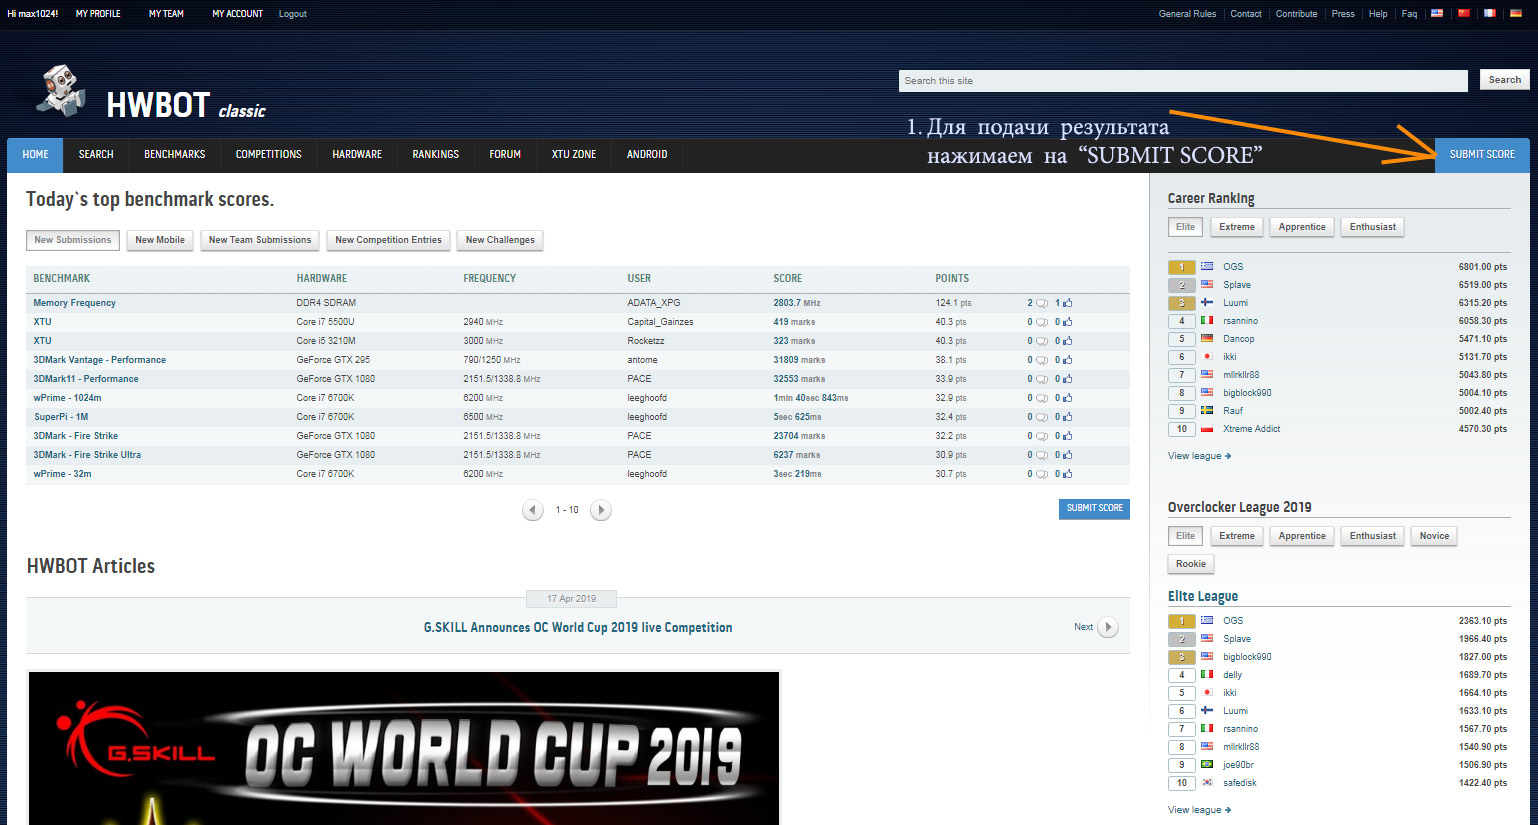Select the New Team Submissions tab
1538x825 pixels.
pyautogui.click(x=260, y=240)
